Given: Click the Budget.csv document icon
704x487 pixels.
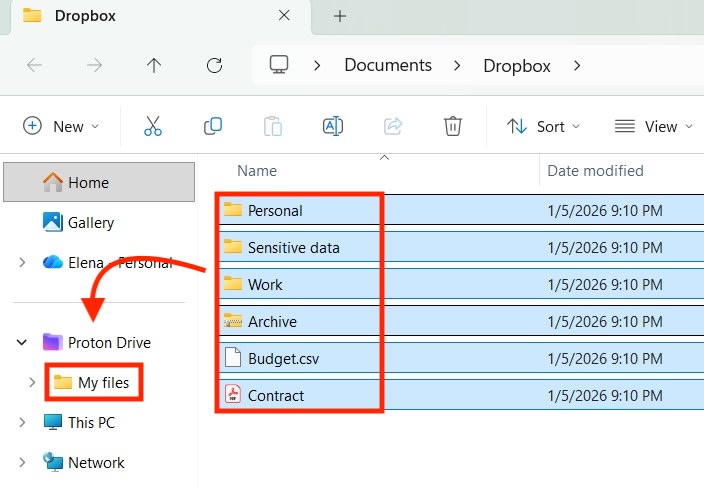Looking at the screenshot, I should click(233, 357).
